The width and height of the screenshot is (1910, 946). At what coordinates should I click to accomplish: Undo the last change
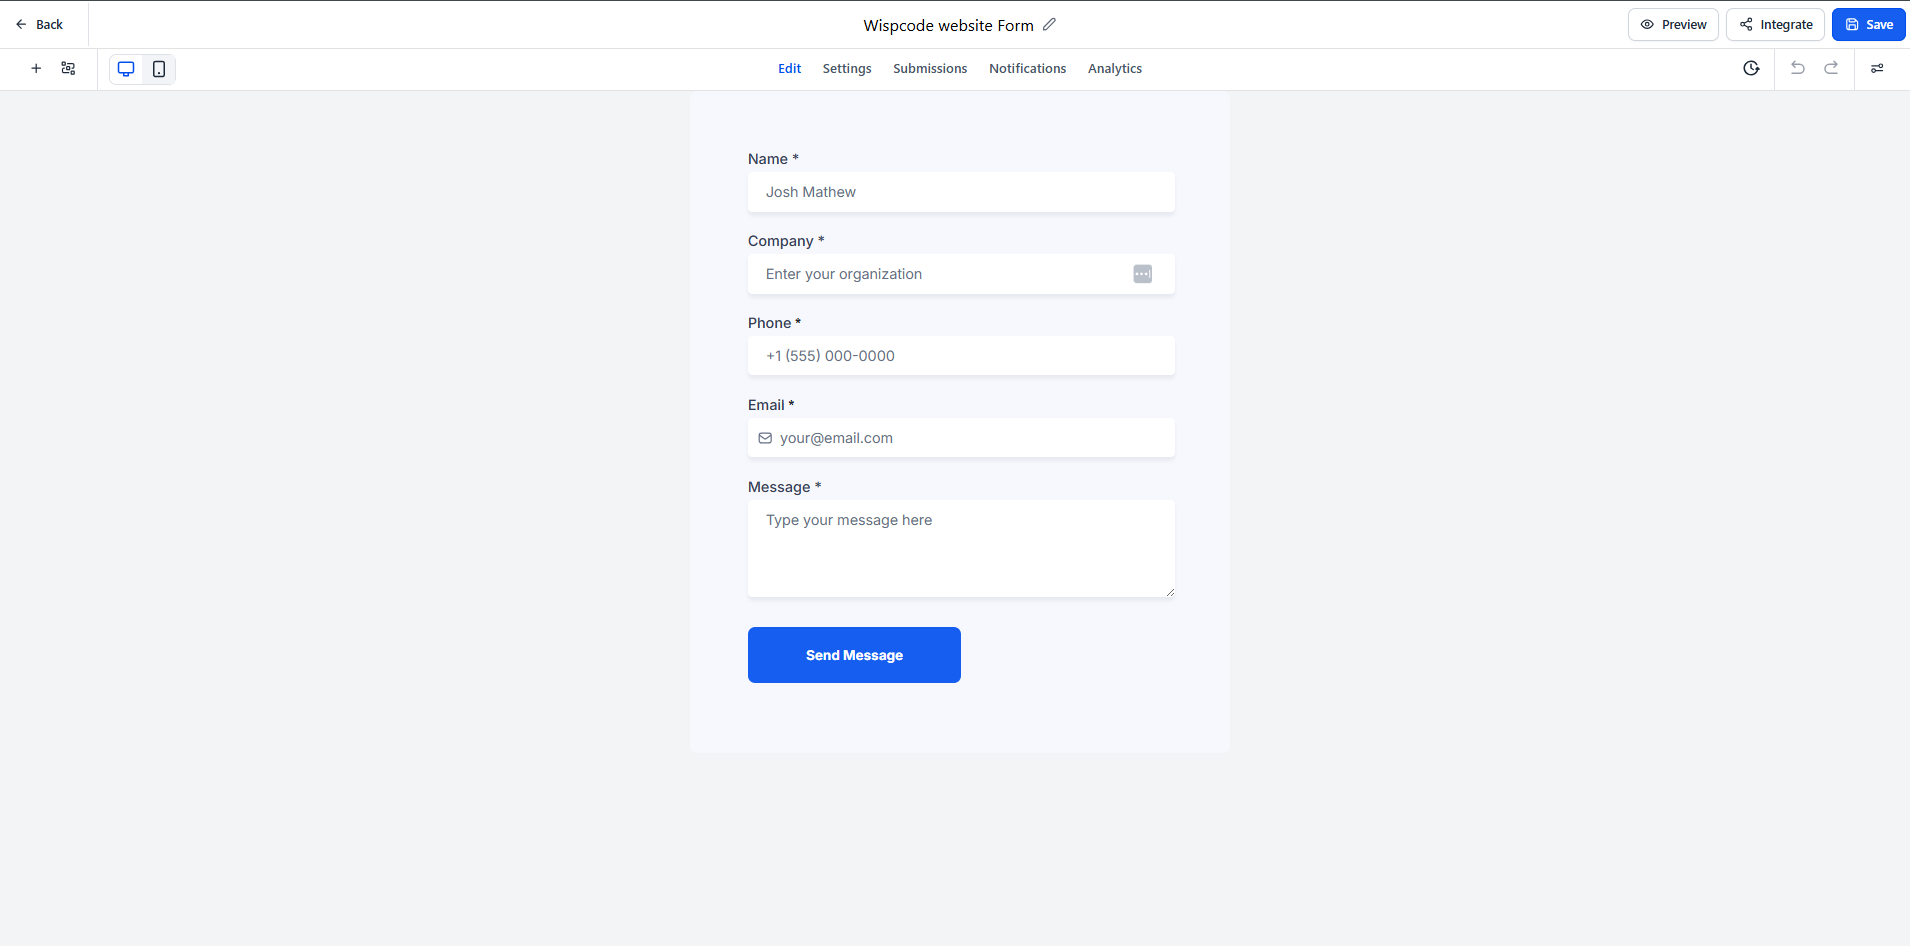1797,68
